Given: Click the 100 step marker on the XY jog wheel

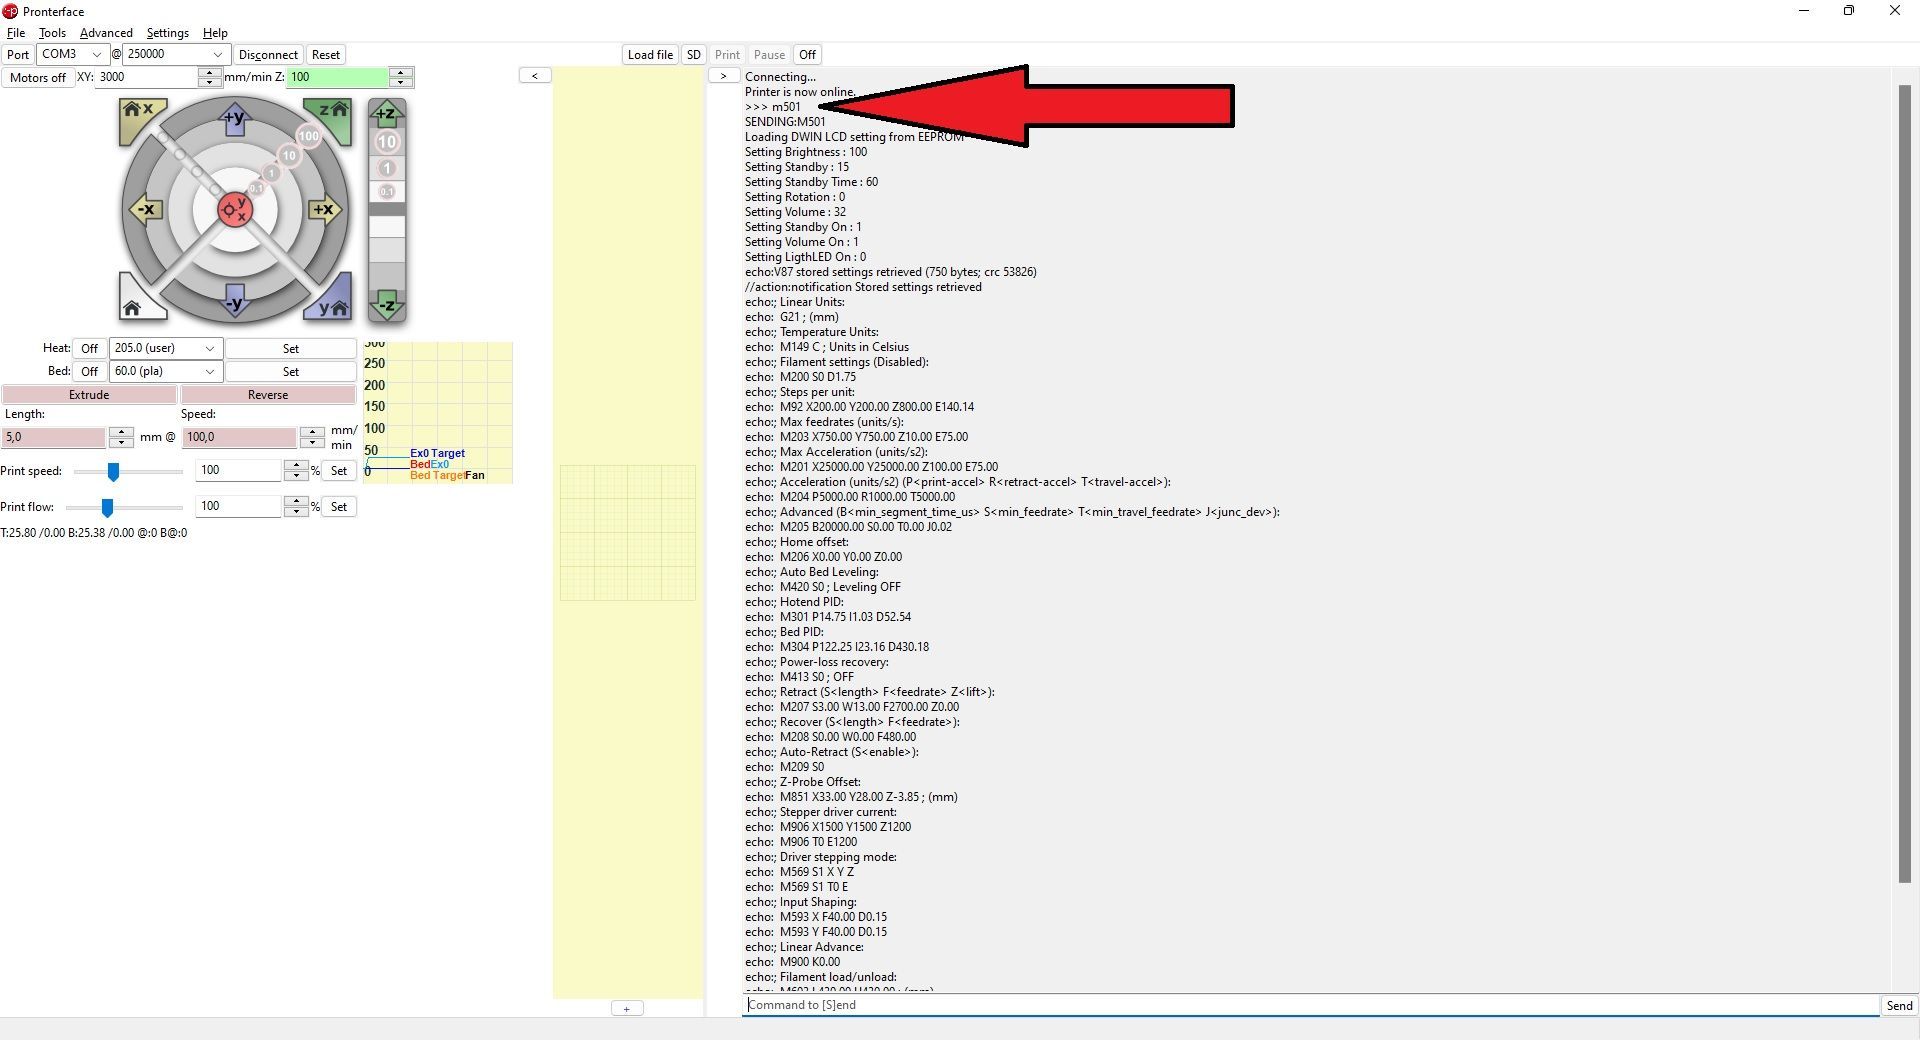Looking at the screenshot, I should click(308, 136).
